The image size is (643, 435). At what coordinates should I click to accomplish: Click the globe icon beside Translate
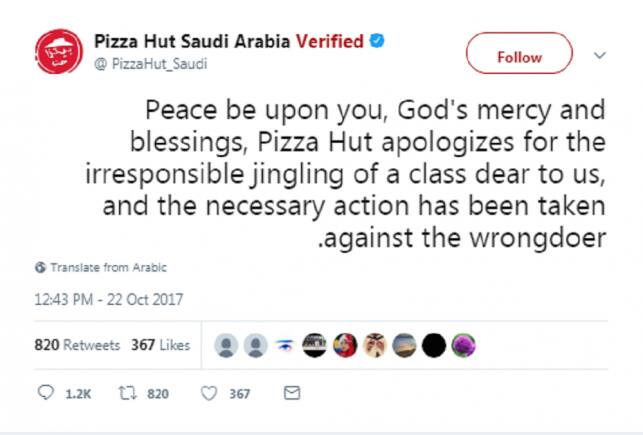(x=40, y=268)
